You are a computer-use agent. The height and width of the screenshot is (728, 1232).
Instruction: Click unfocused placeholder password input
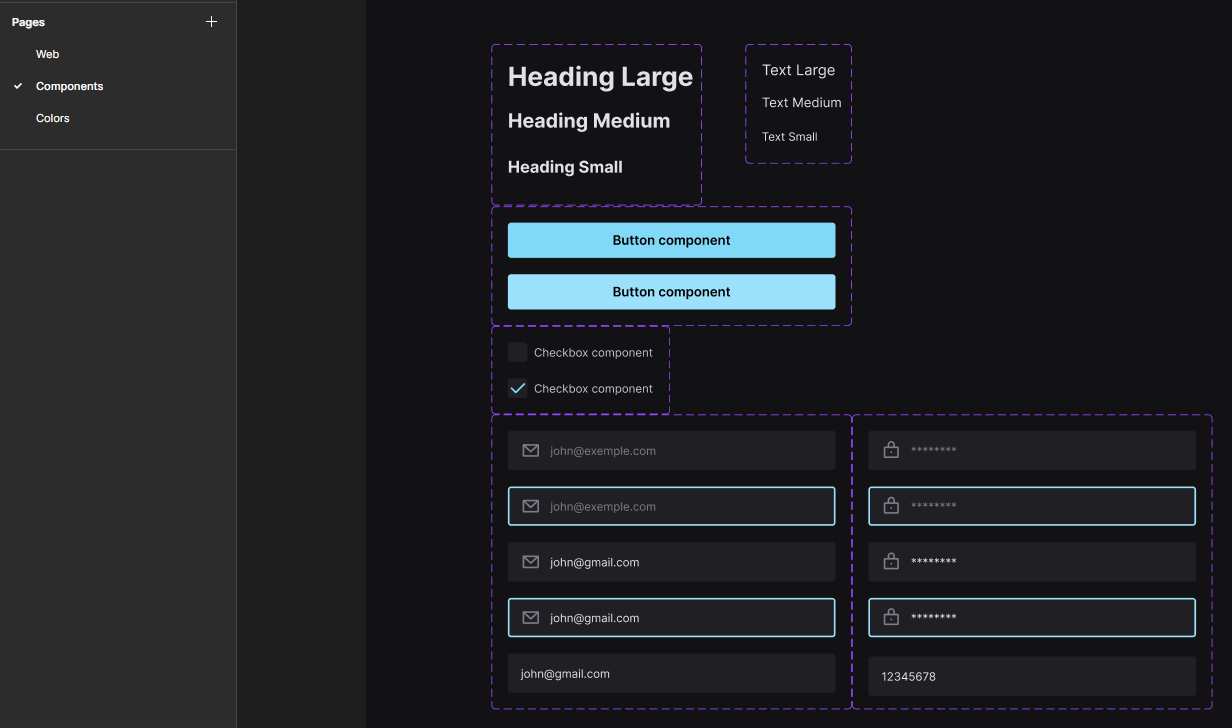[1032, 450]
